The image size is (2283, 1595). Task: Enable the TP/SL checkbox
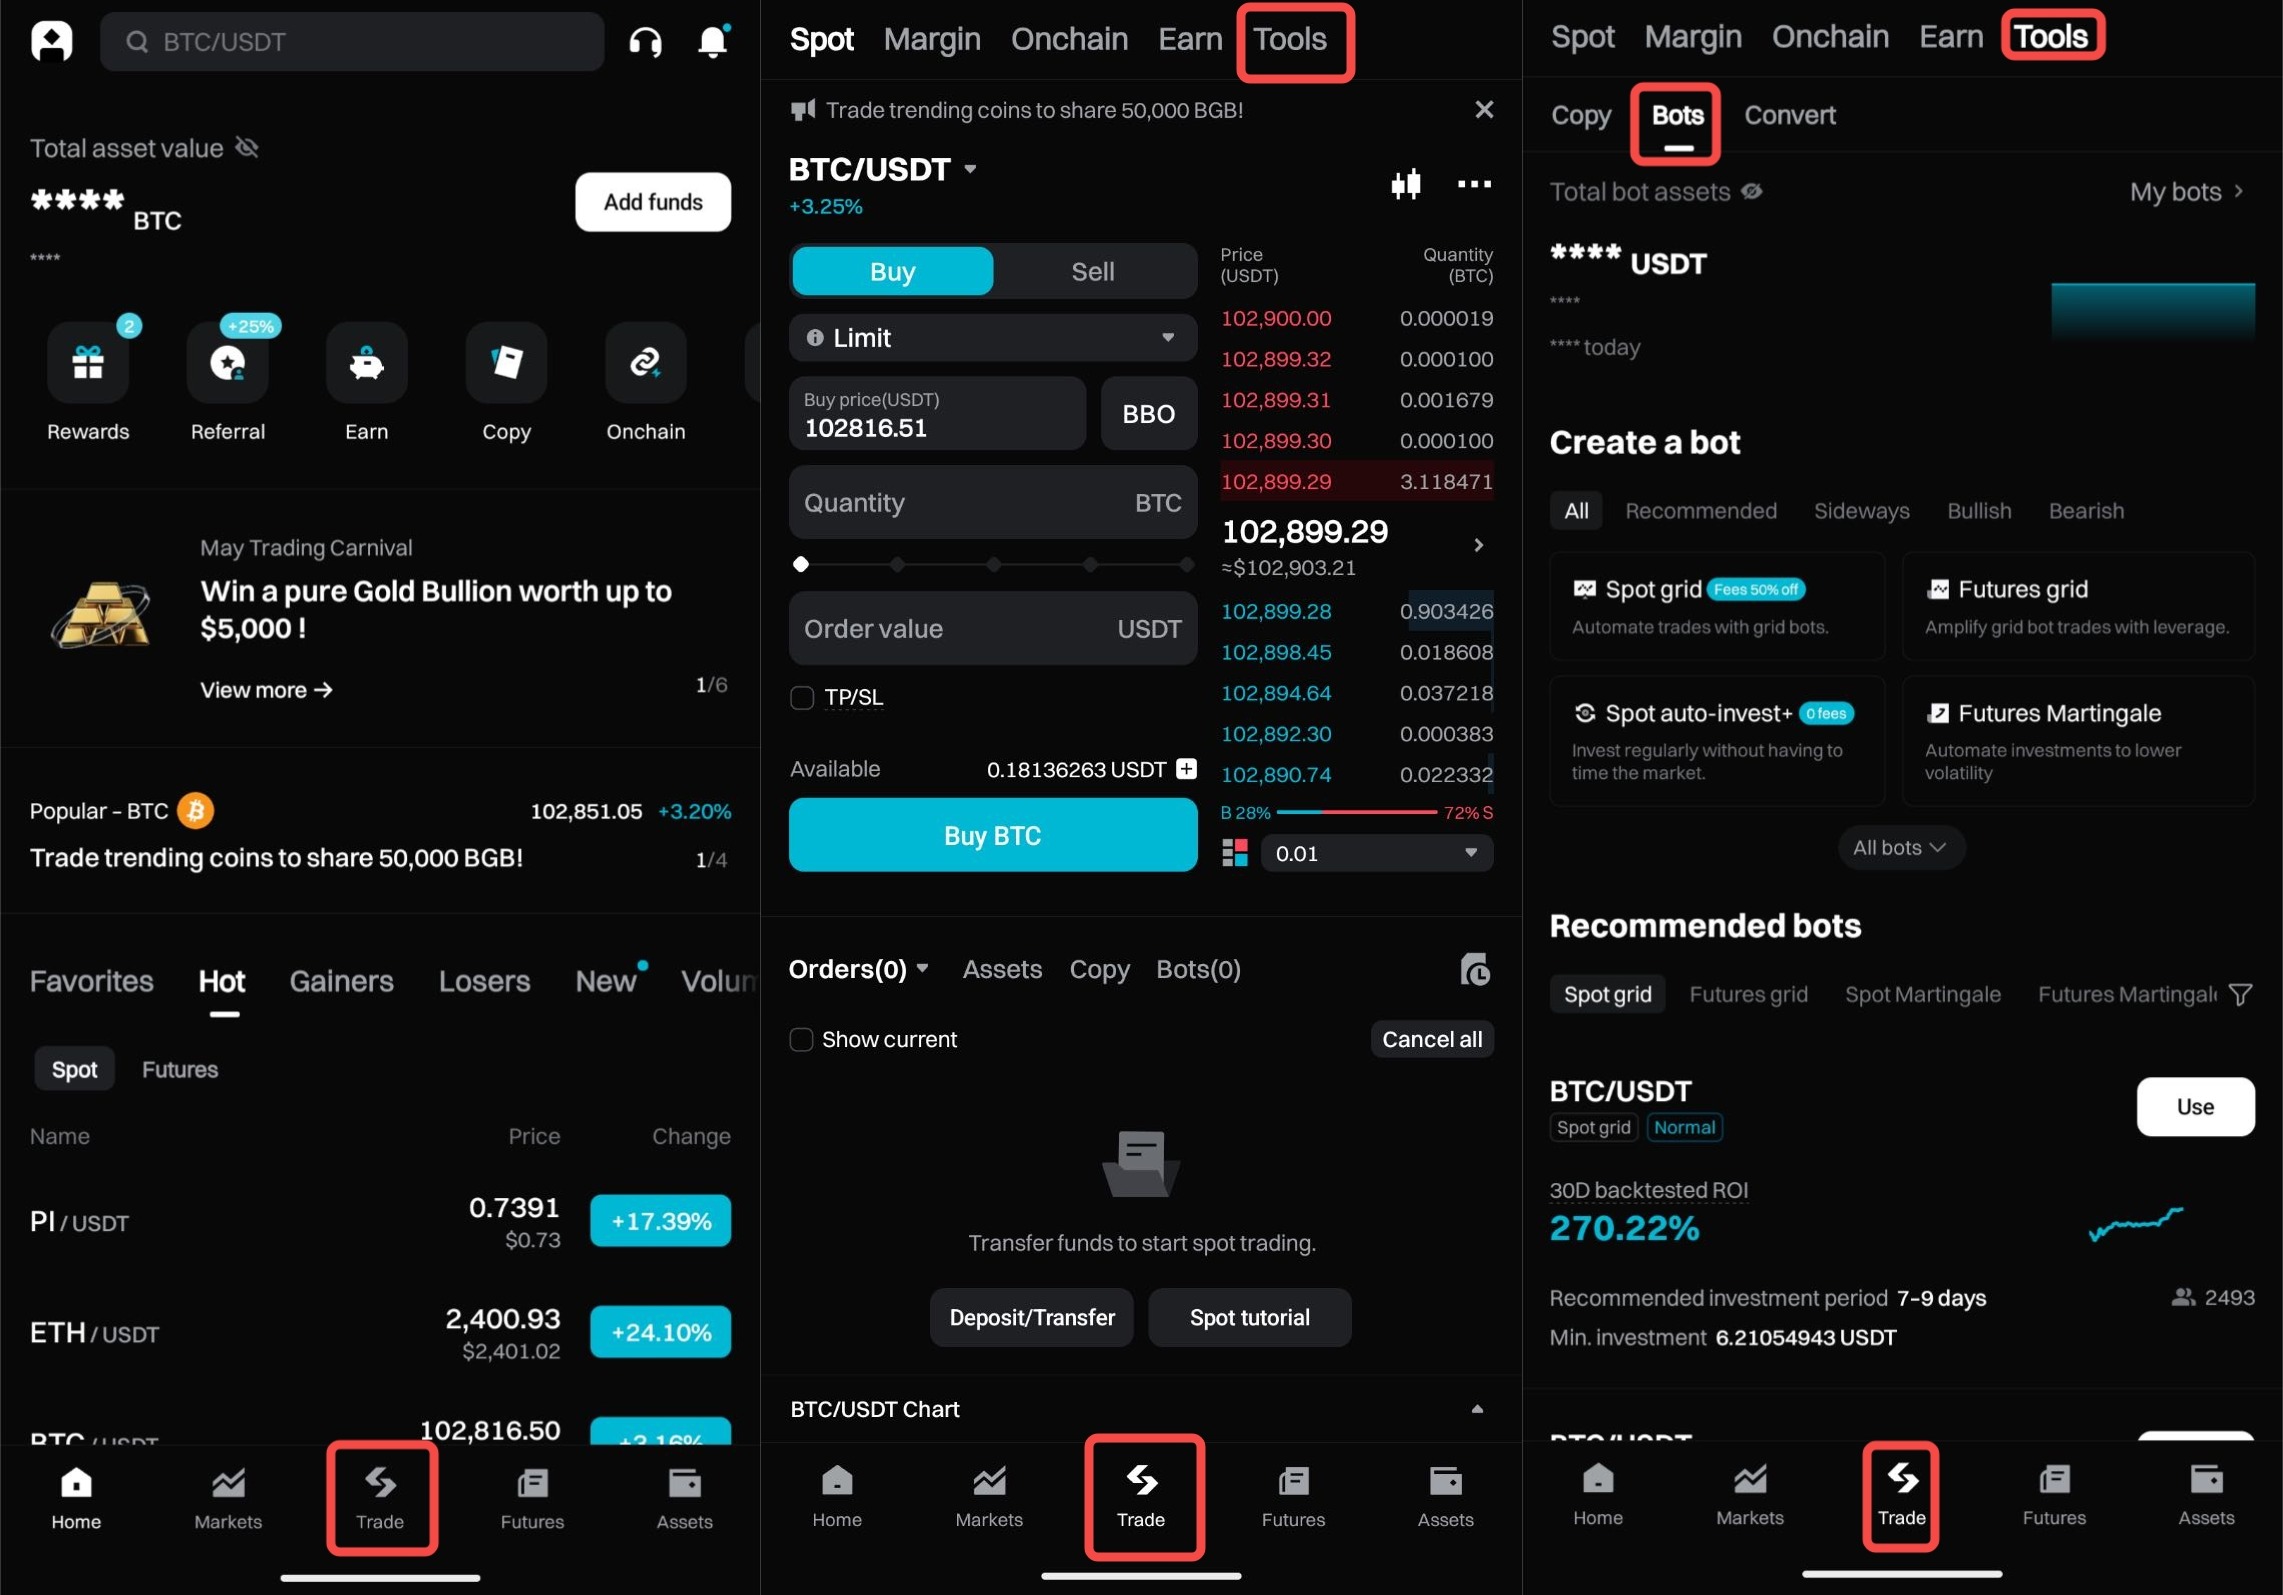point(802,697)
